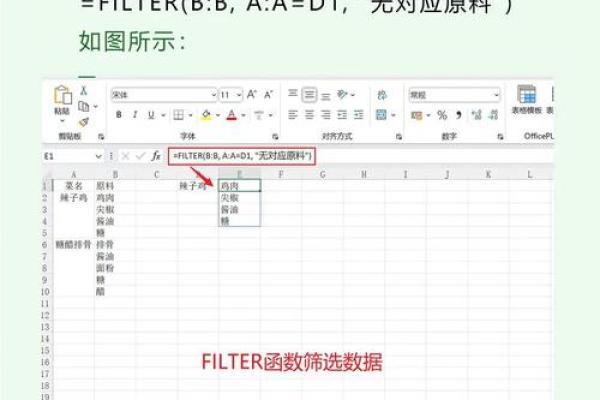Image resolution: width=600 pixels, height=400 pixels.
Task: Toggle the Middle Align button
Action: click(309, 95)
